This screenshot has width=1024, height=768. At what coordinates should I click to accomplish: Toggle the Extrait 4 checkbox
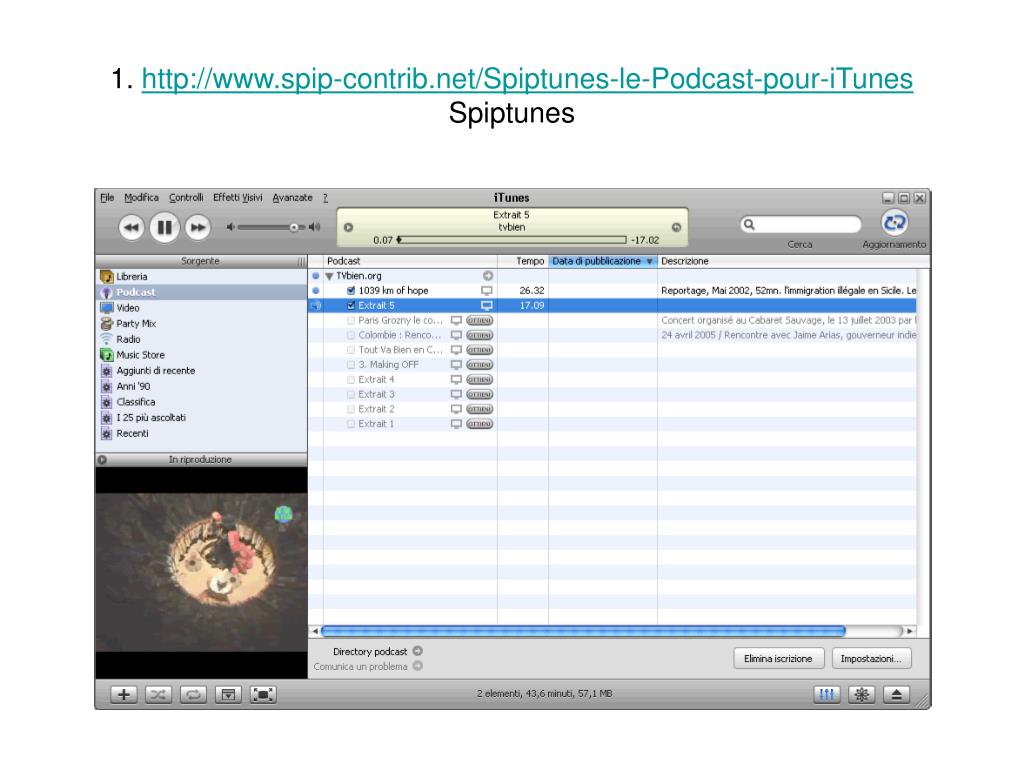[x=351, y=379]
